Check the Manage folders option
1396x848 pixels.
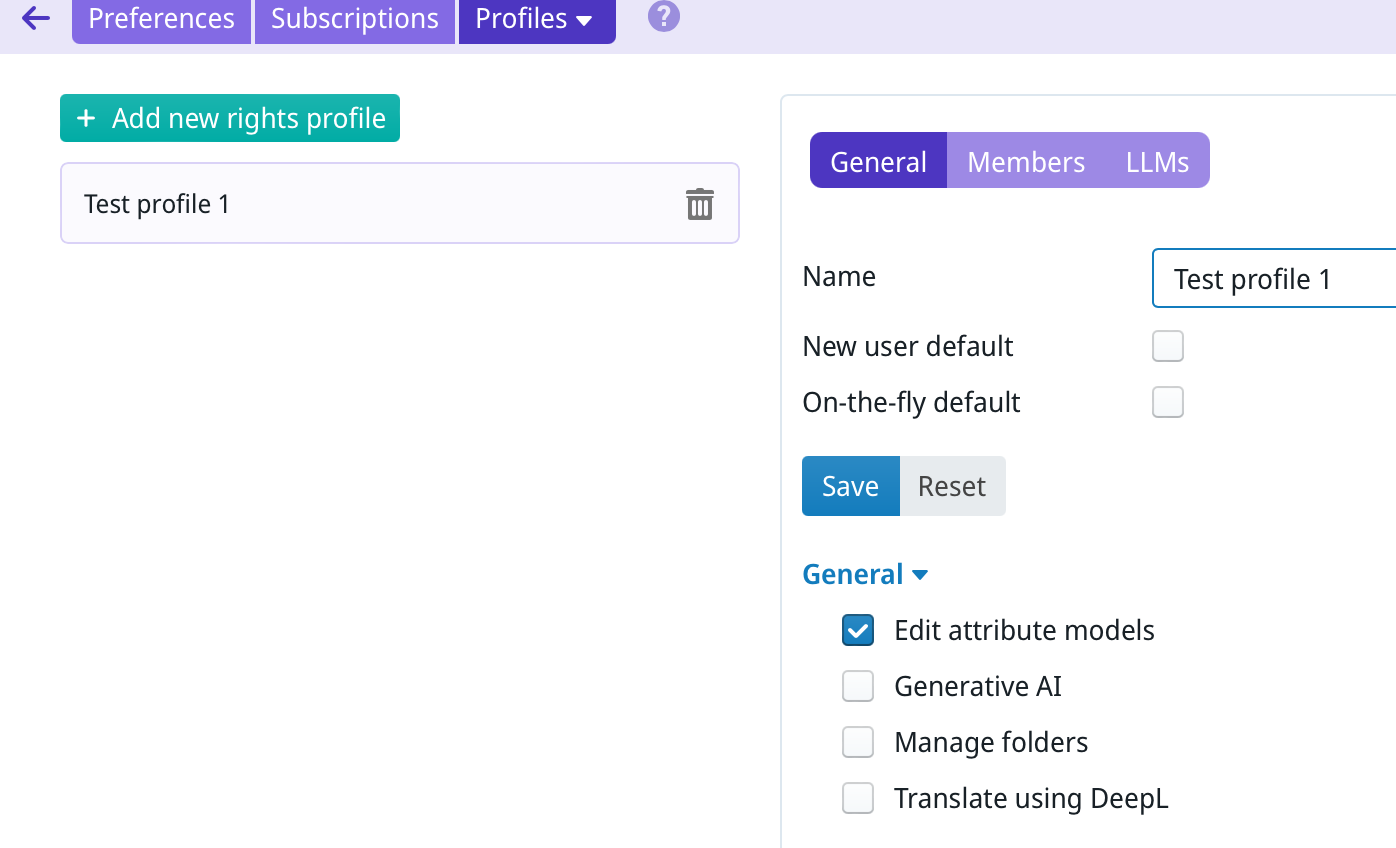[858, 743]
